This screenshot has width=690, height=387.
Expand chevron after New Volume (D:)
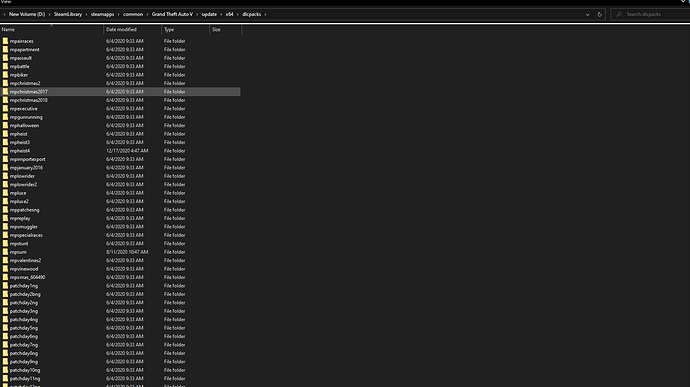pyautogui.click(x=49, y=15)
